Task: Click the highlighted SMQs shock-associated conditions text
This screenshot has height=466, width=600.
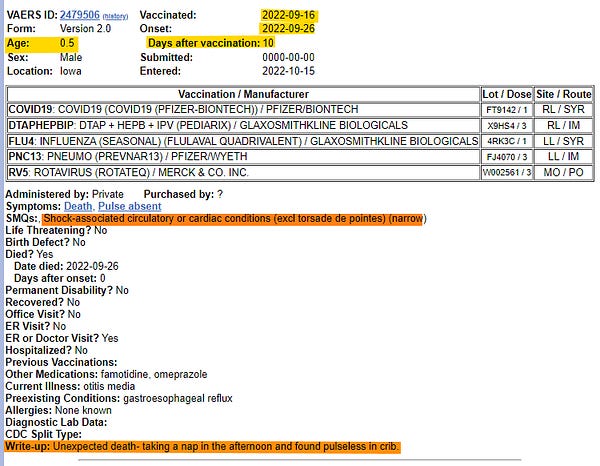Action: click(x=233, y=218)
